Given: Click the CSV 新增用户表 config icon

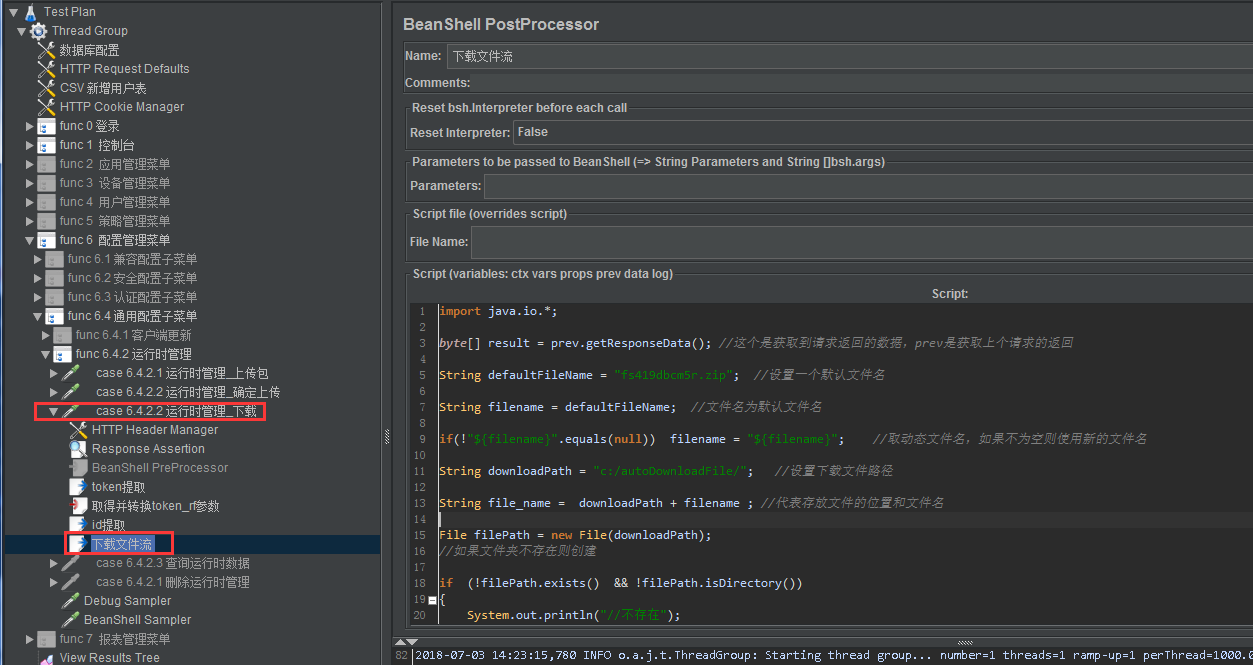Looking at the screenshot, I should click(46, 88).
